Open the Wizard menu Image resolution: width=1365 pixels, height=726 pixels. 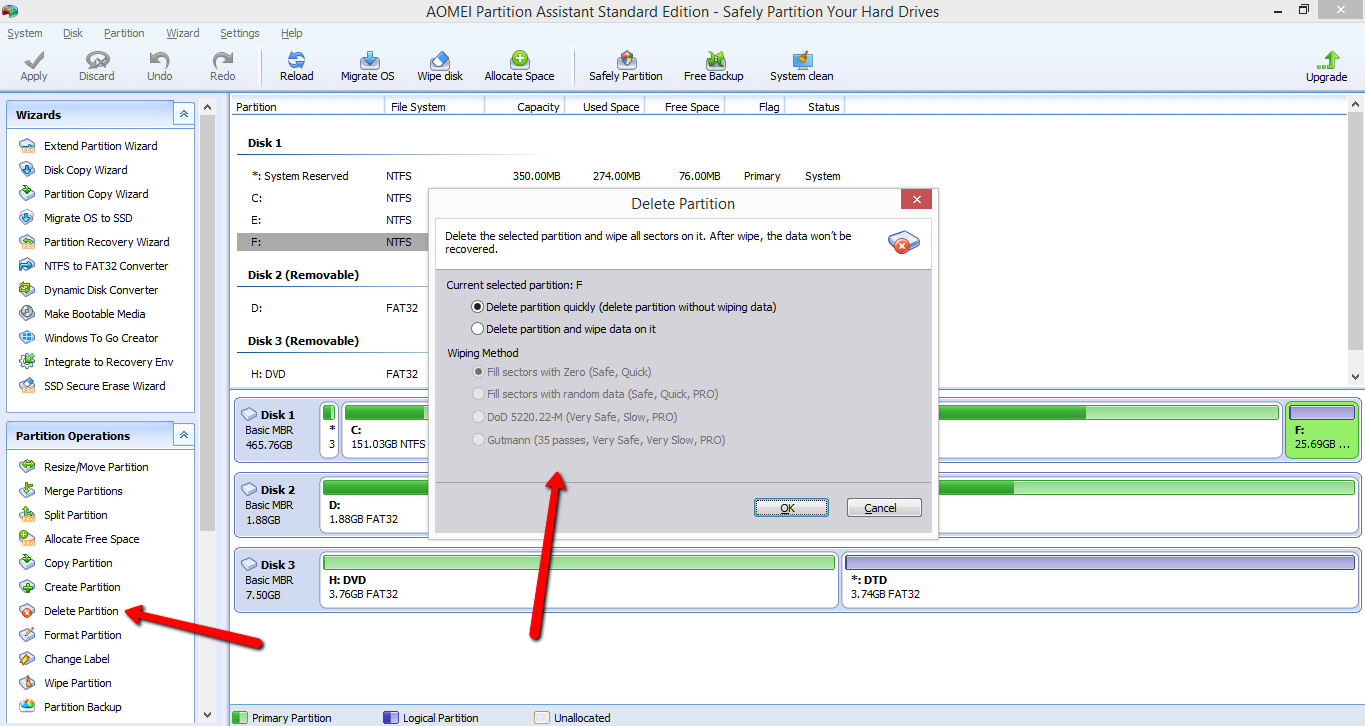[183, 33]
